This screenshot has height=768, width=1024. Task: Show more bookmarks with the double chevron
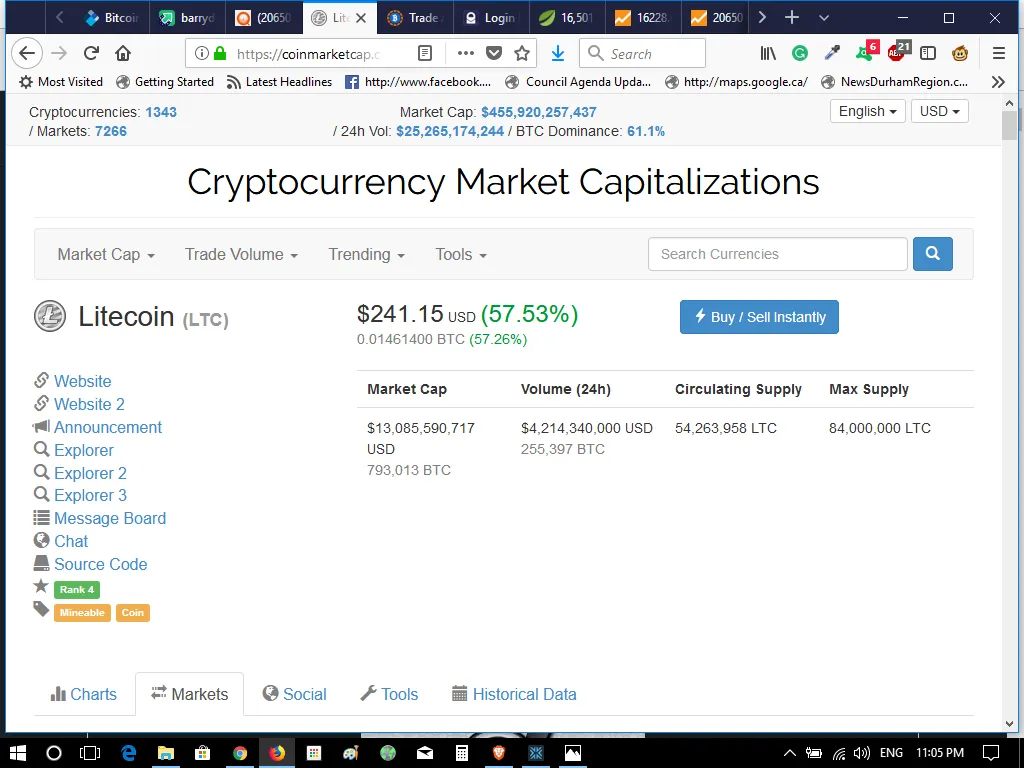pos(998,82)
